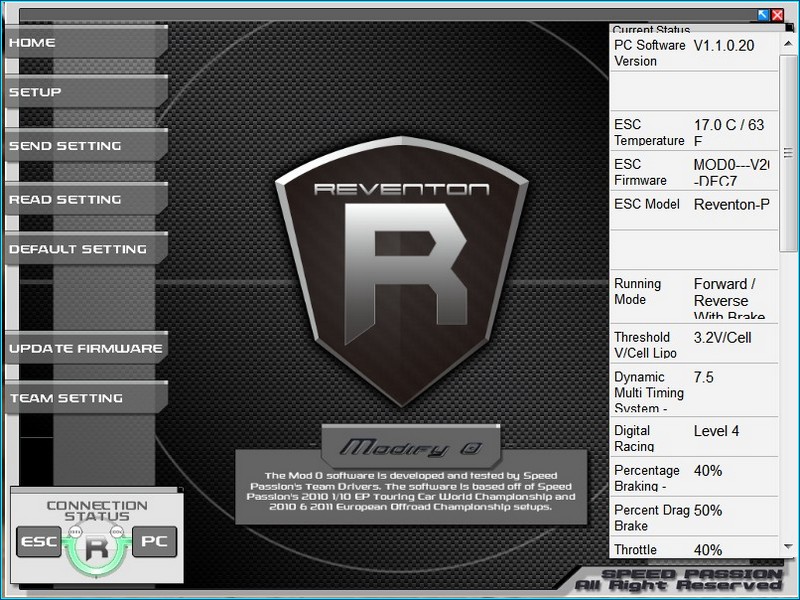Select the Percent Drag Brake label
800x600 pixels.
click(x=652, y=518)
